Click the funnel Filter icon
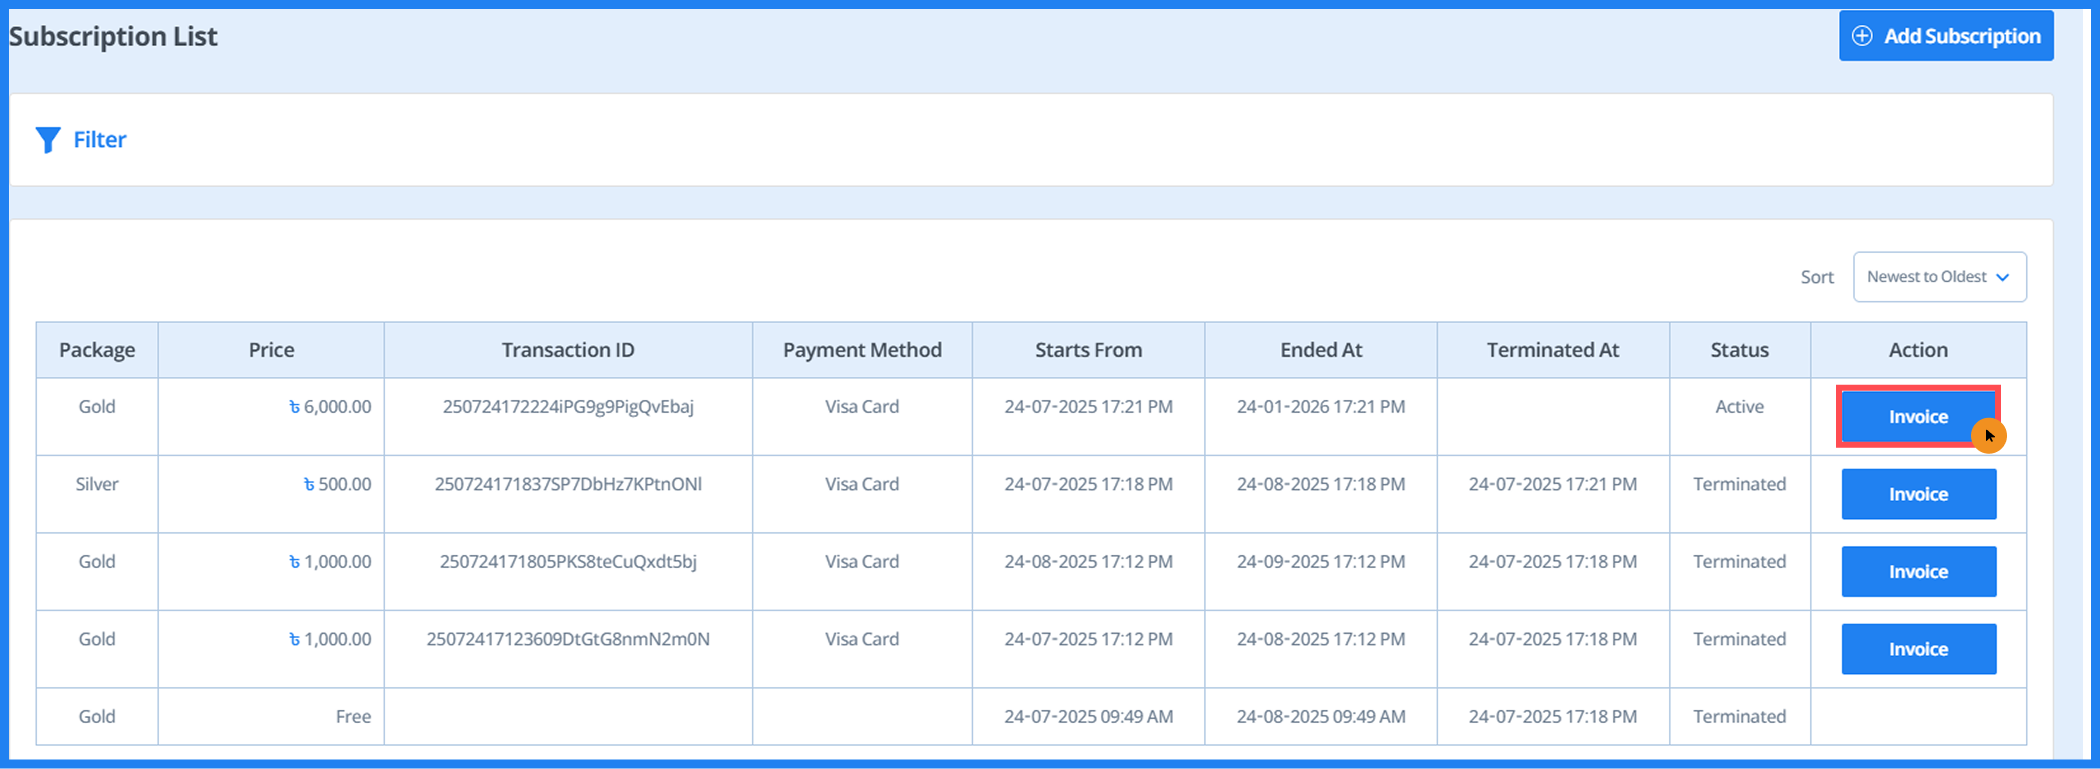Viewport: 2100px width, 769px height. pos(47,140)
